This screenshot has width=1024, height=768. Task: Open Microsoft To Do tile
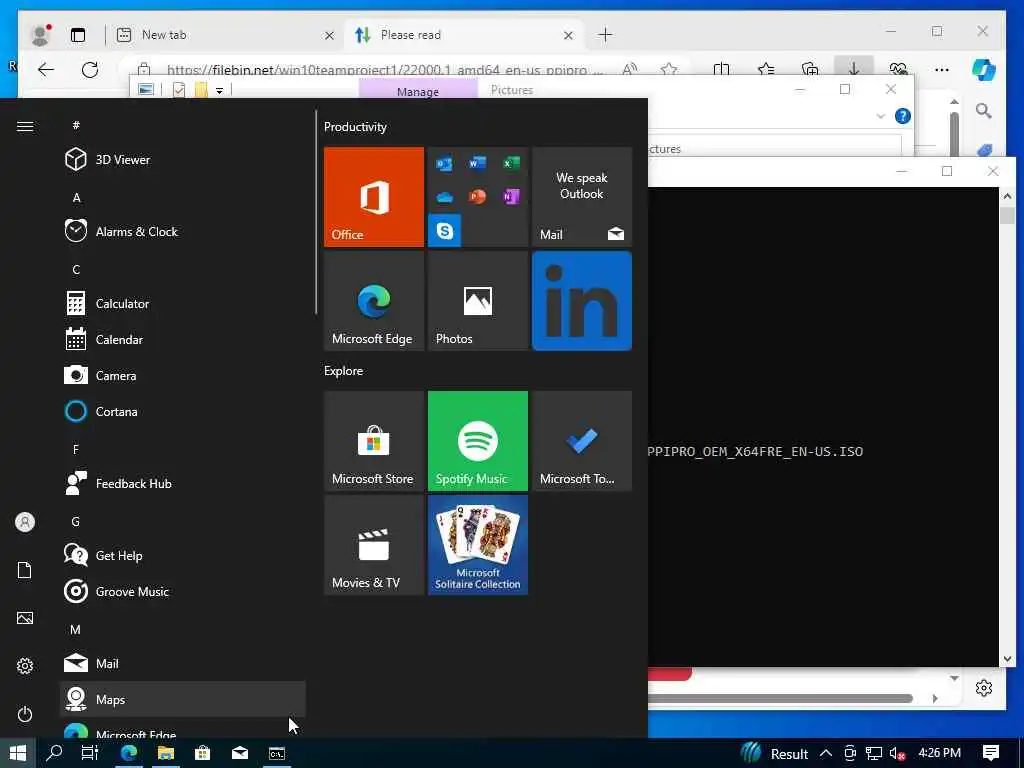(x=582, y=441)
